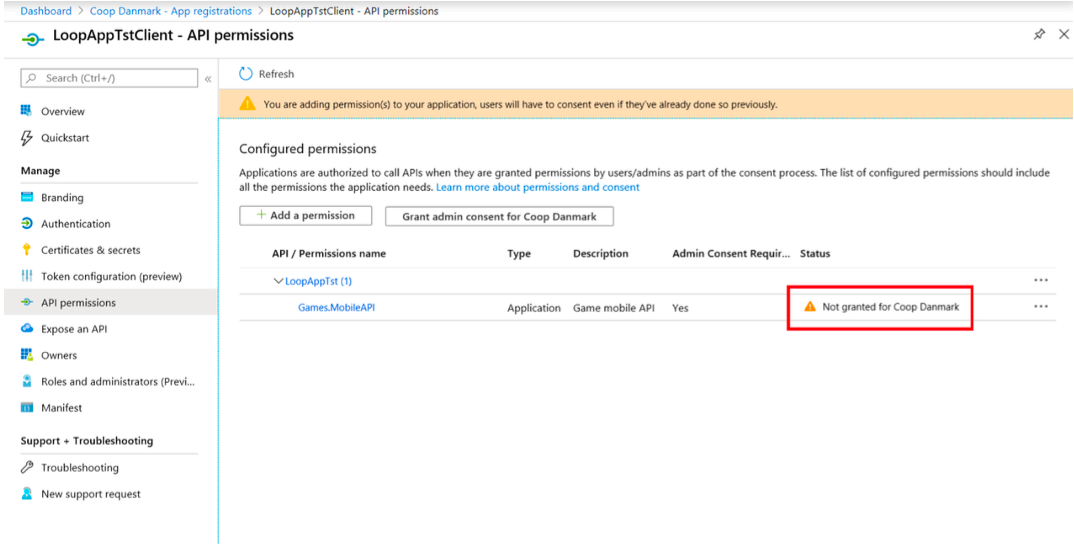Screen dimensions: 1074x551
Task: Go to Dashboard breadcrumb
Action: click(x=46, y=11)
